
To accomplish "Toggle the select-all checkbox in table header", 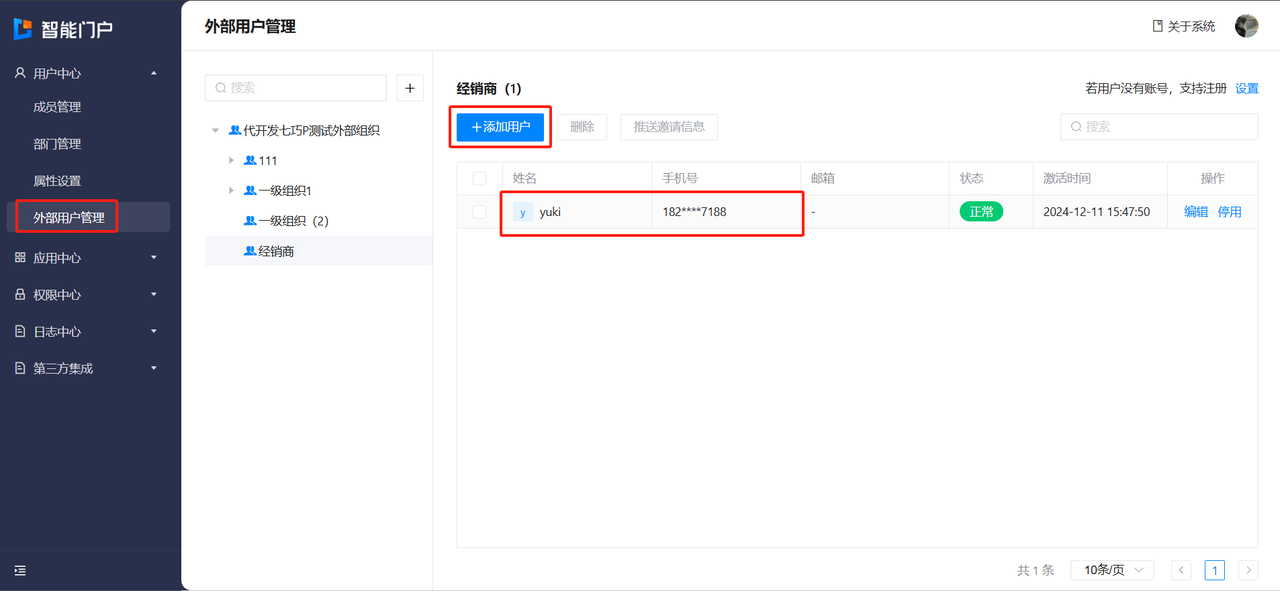I will pos(479,178).
